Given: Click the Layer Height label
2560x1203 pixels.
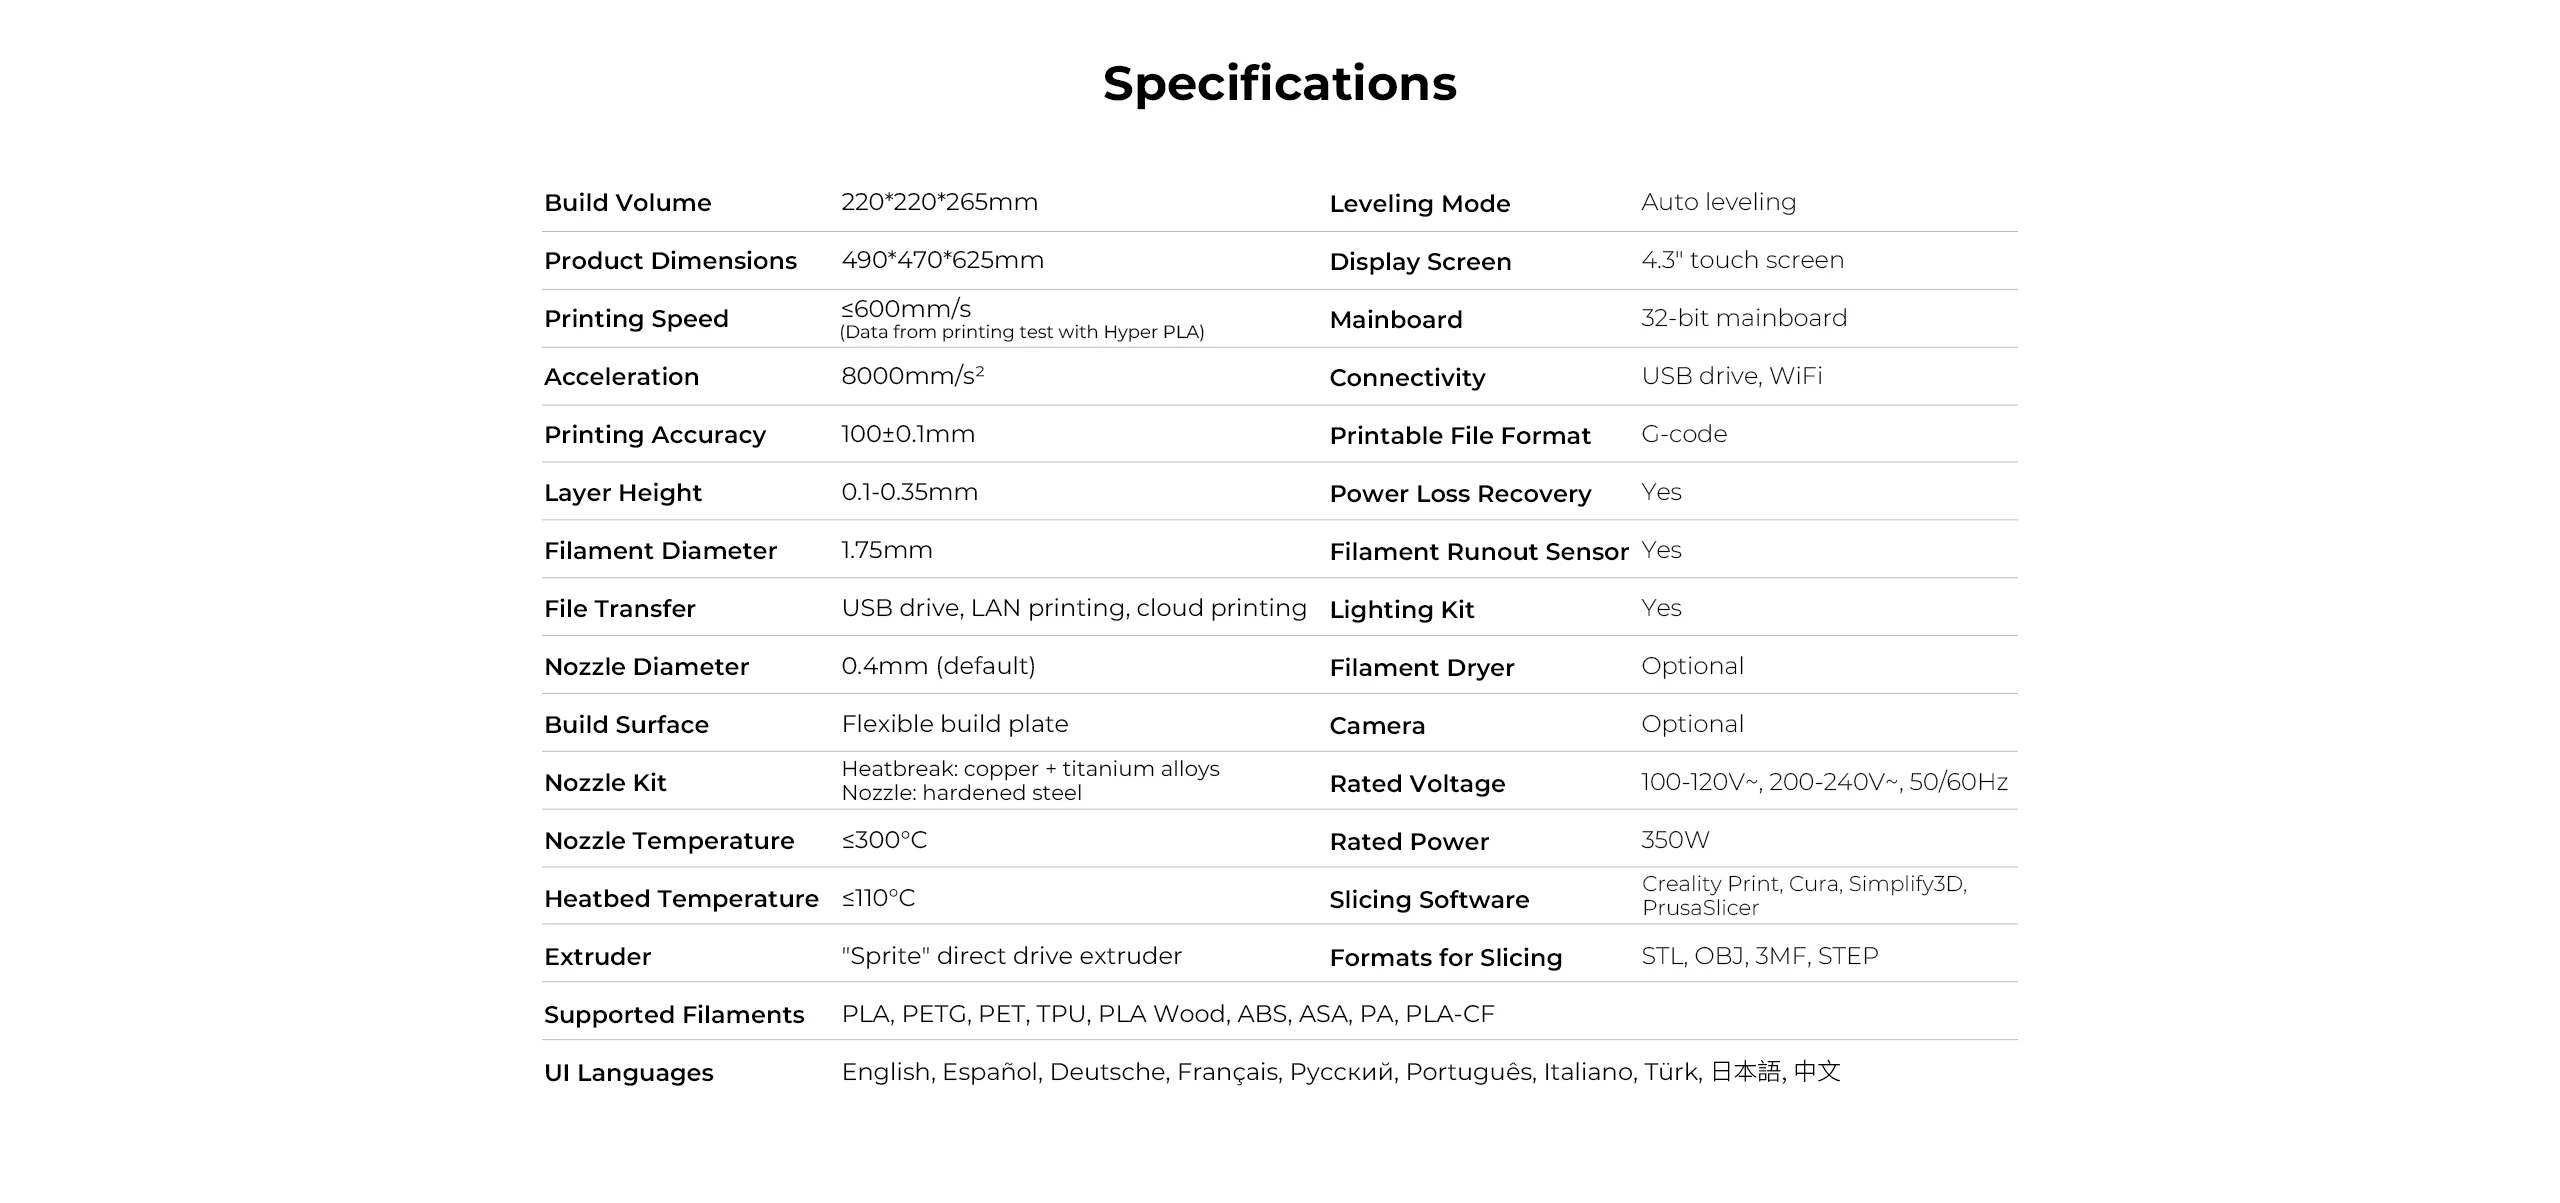Looking at the screenshot, I should pyautogui.click(x=622, y=493).
